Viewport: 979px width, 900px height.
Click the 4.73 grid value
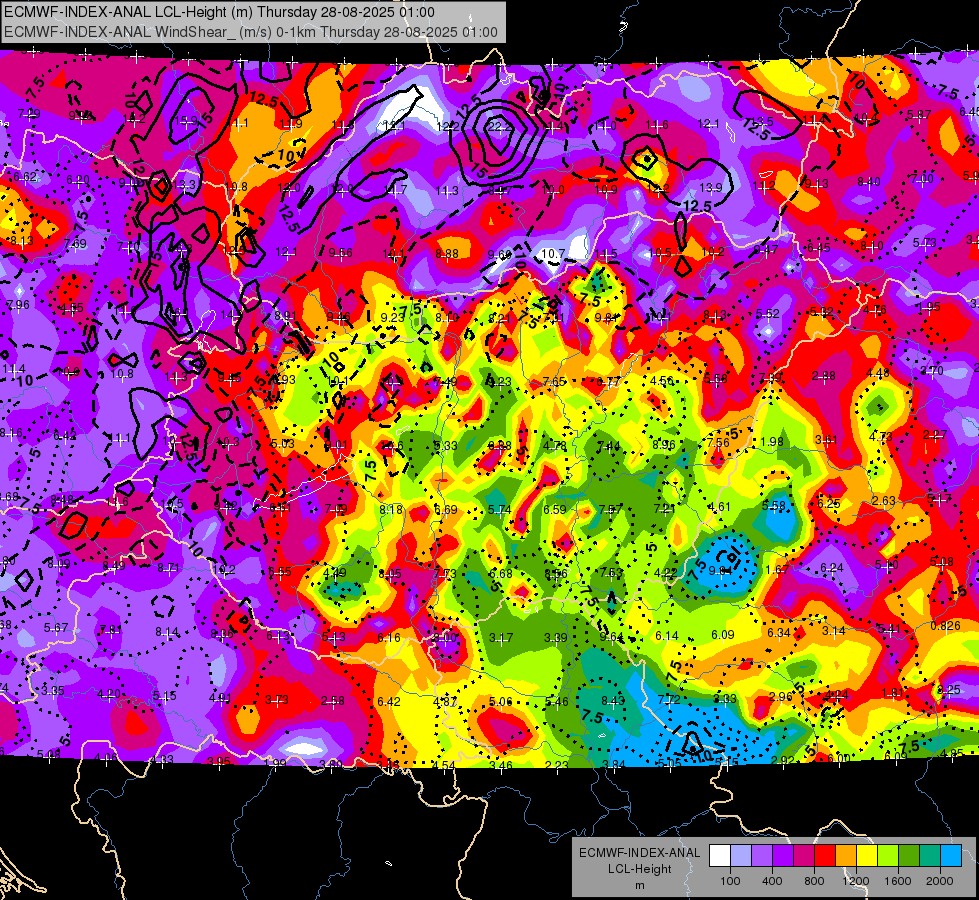tap(880, 437)
